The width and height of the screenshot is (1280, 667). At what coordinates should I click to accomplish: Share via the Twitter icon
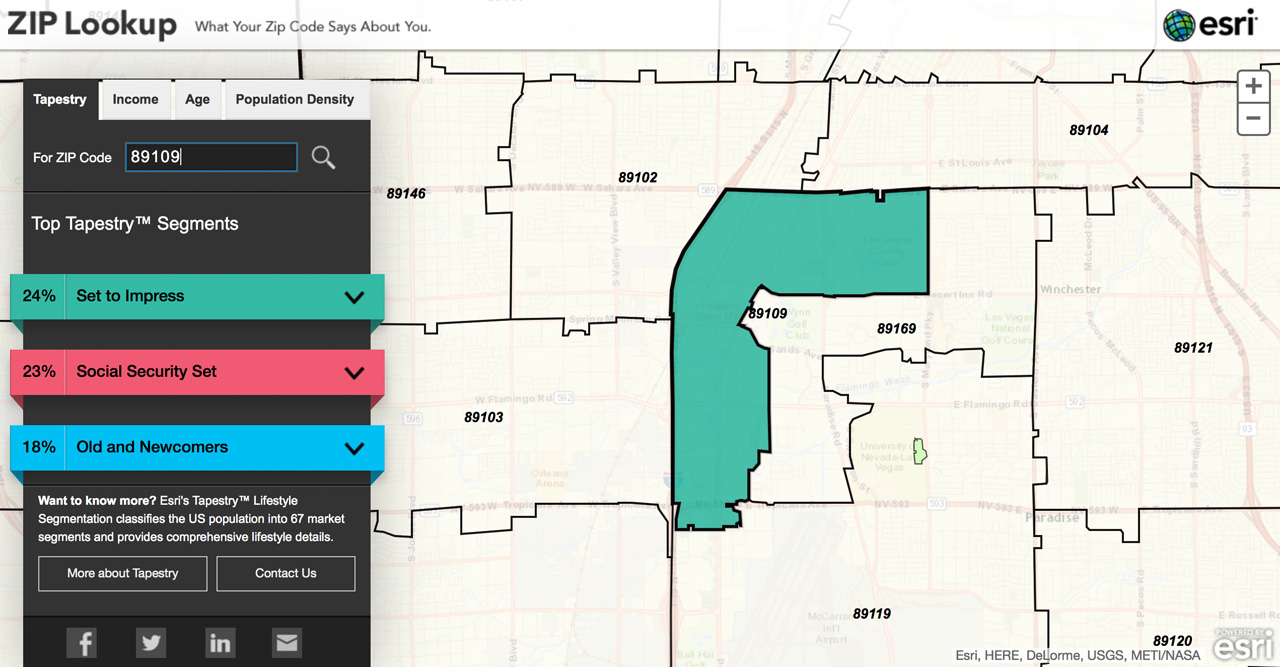coord(151,642)
